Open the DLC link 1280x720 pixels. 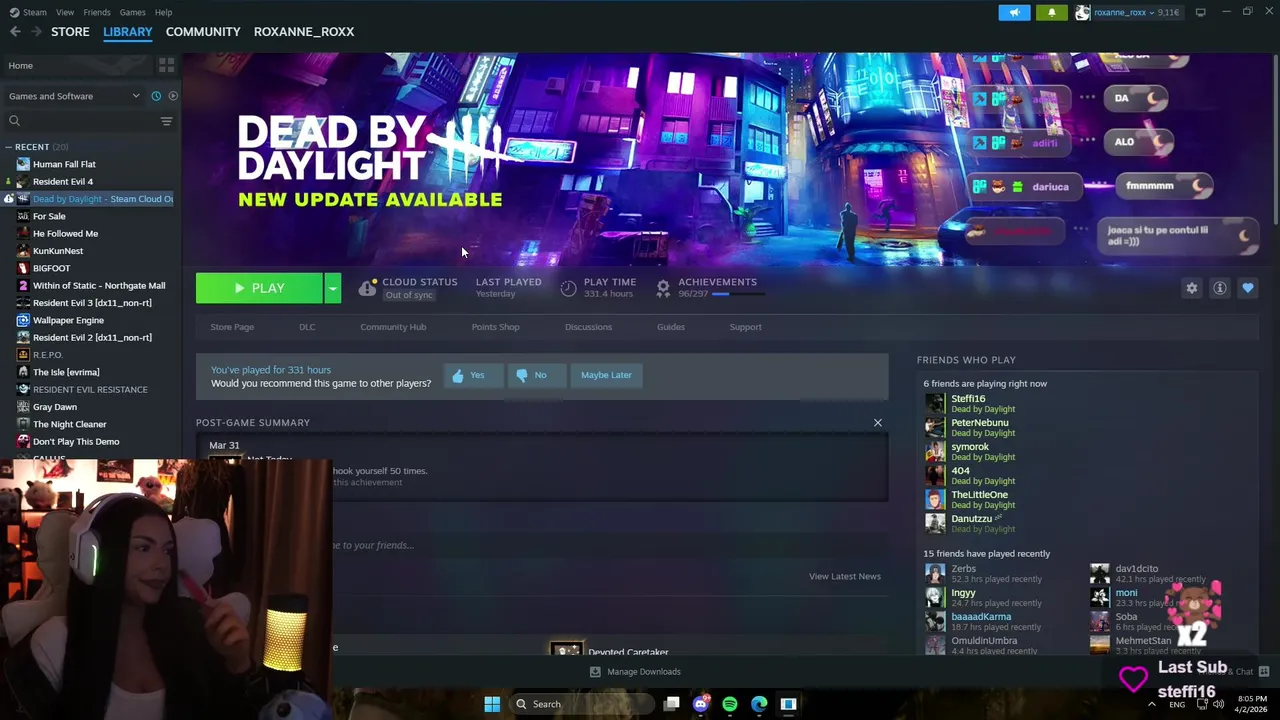point(307,327)
